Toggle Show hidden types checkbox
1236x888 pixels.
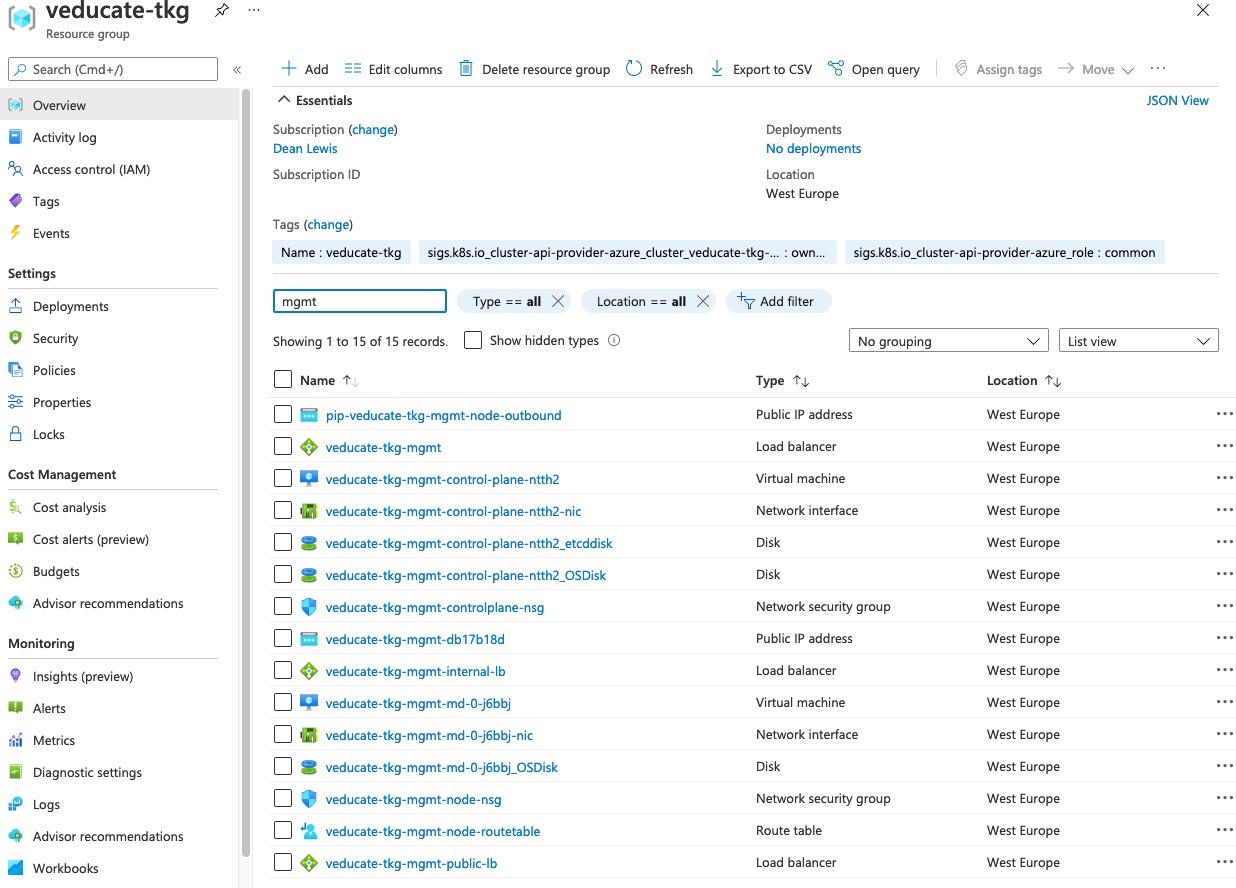473,341
